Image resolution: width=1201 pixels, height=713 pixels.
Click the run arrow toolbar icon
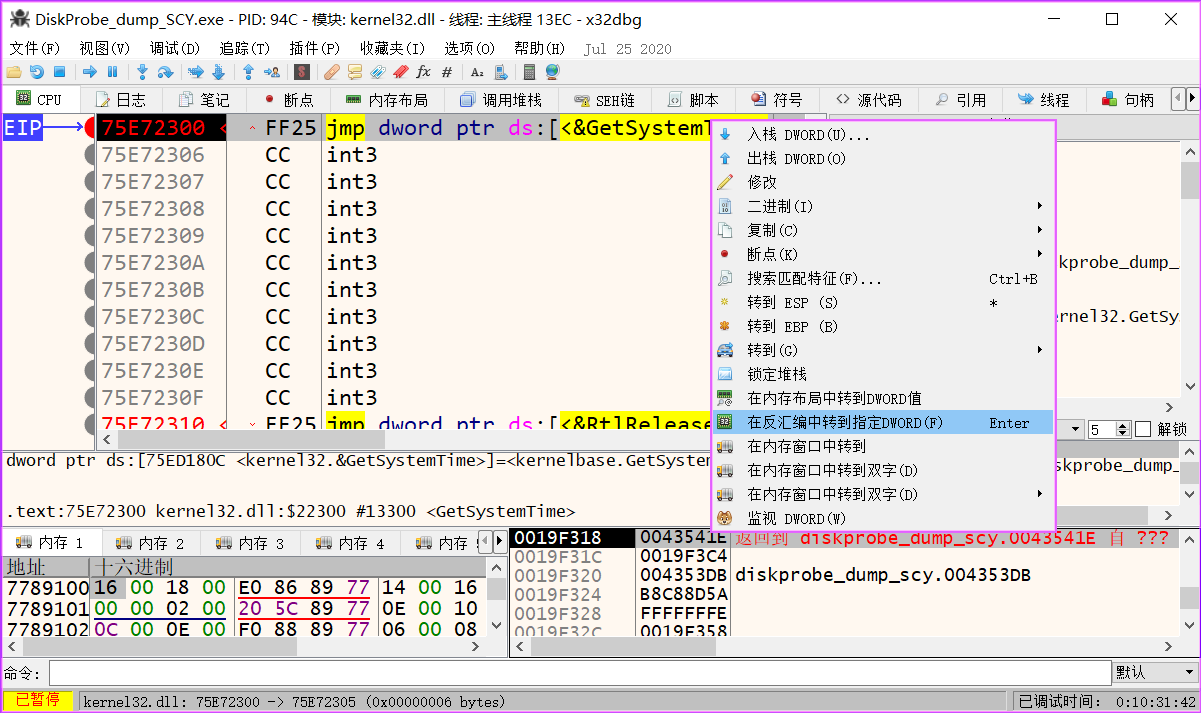click(x=90, y=72)
